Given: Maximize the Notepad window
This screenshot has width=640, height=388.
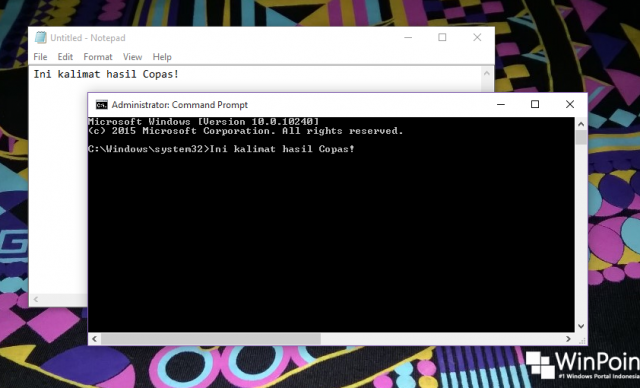Looking at the screenshot, I should click(442, 38).
